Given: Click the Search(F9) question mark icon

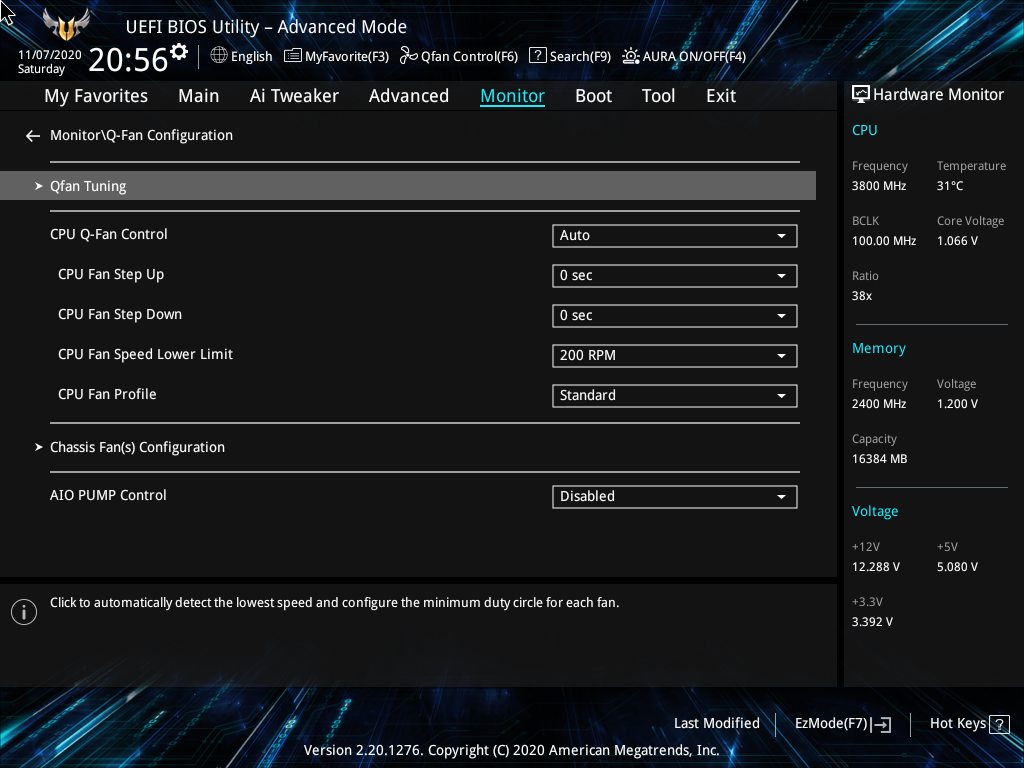Looking at the screenshot, I should click(537, 56).
